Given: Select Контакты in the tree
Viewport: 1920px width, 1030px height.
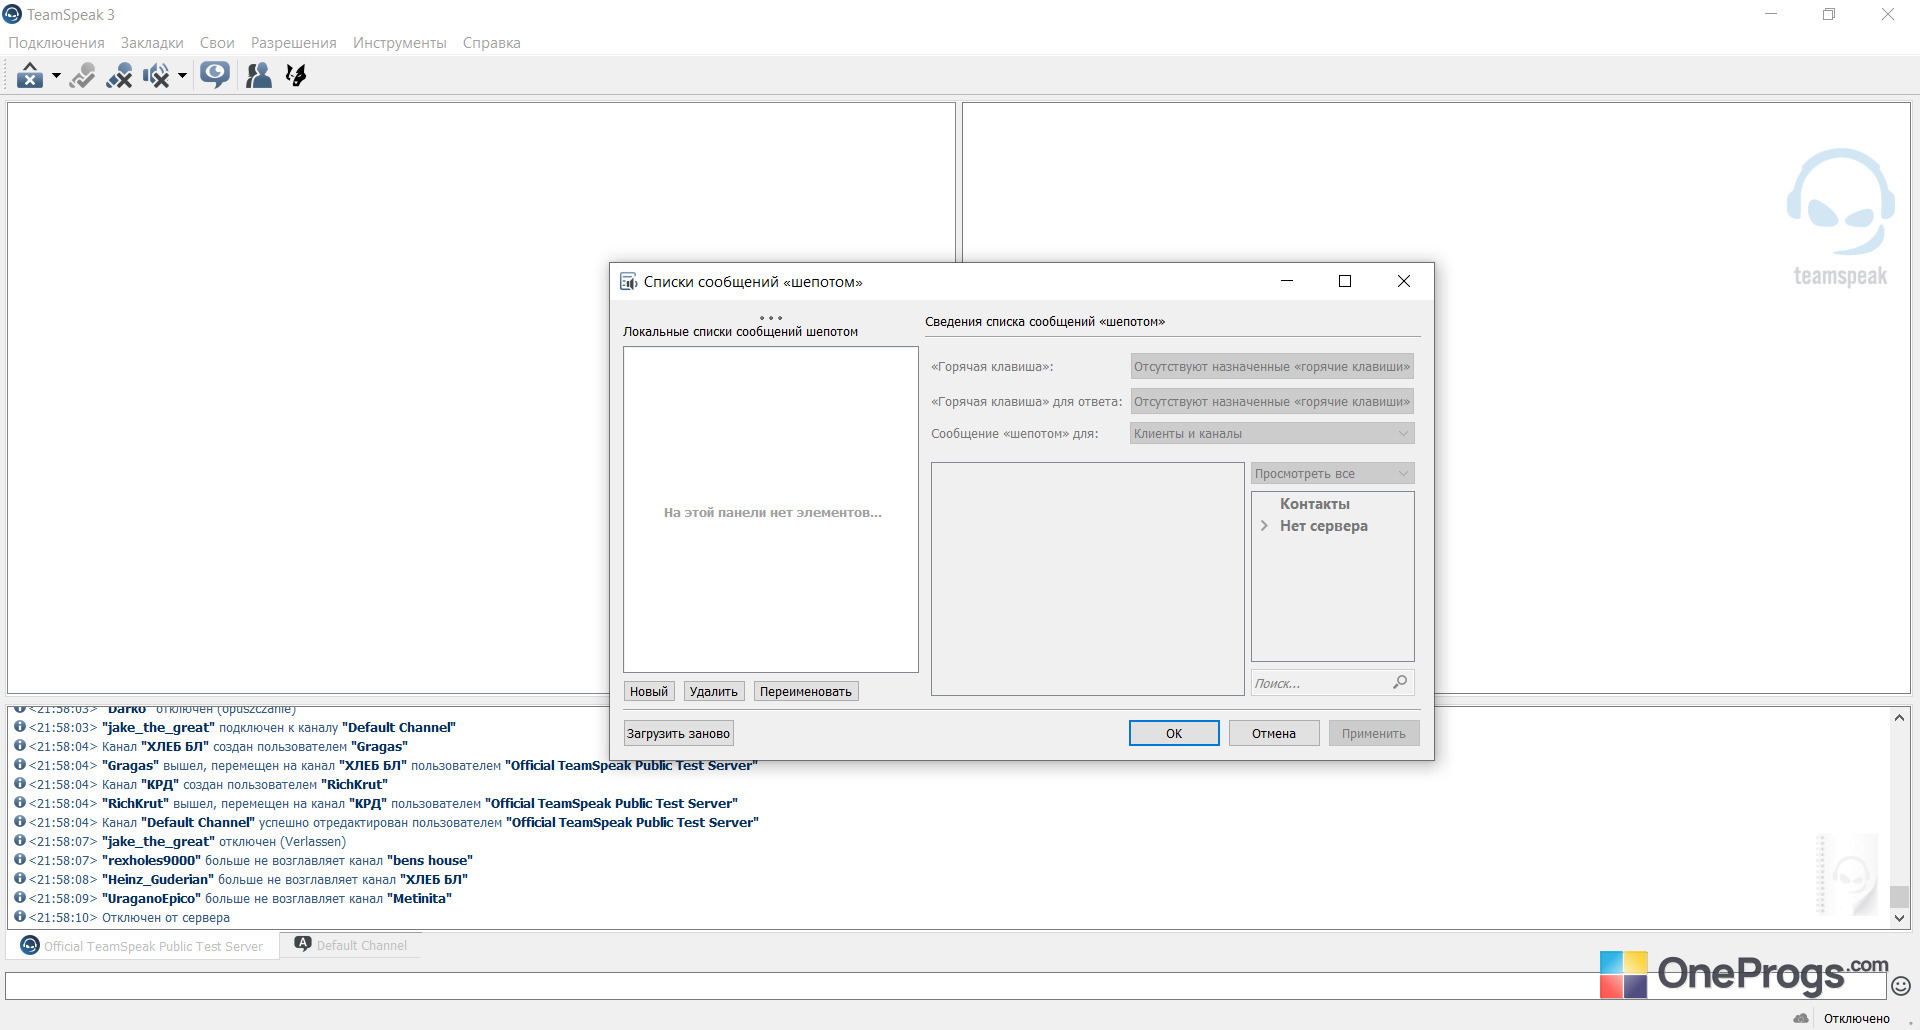Looking at the screenshot, I should coord(1314,504).
